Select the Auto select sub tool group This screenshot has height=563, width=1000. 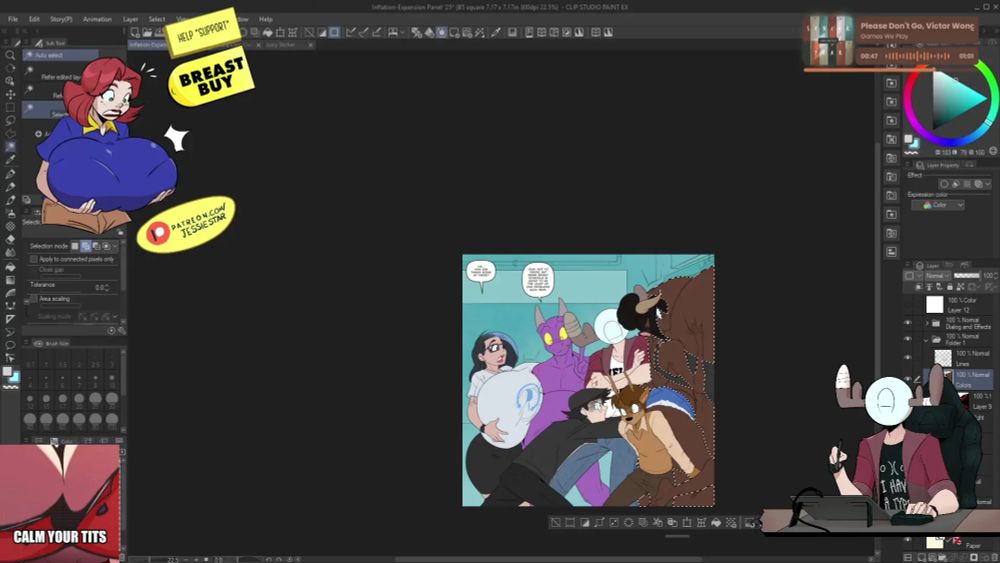tap(60, 55)
